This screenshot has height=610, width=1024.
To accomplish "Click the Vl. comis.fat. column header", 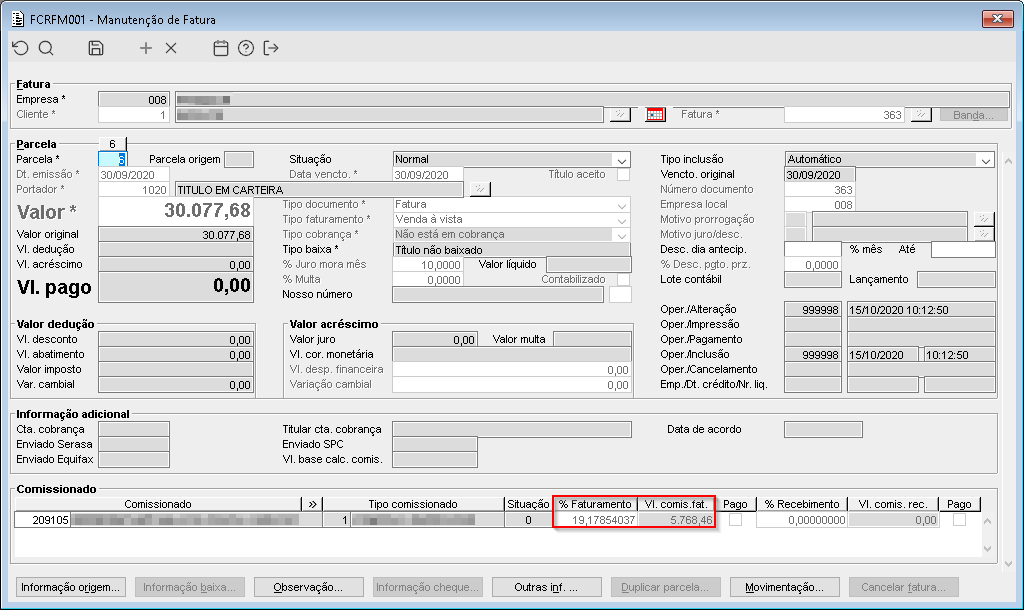I will [x=676, y=504].
